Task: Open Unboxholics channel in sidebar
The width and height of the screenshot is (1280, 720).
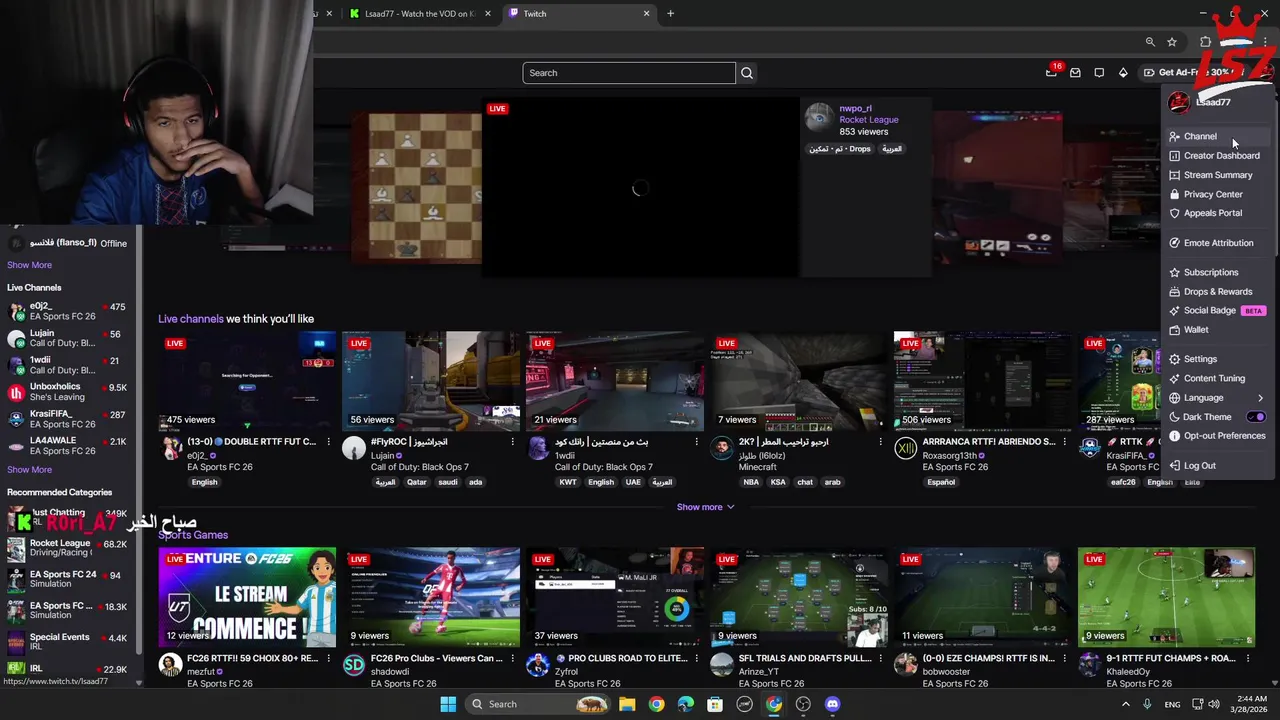Action: [x=68, y=392]
